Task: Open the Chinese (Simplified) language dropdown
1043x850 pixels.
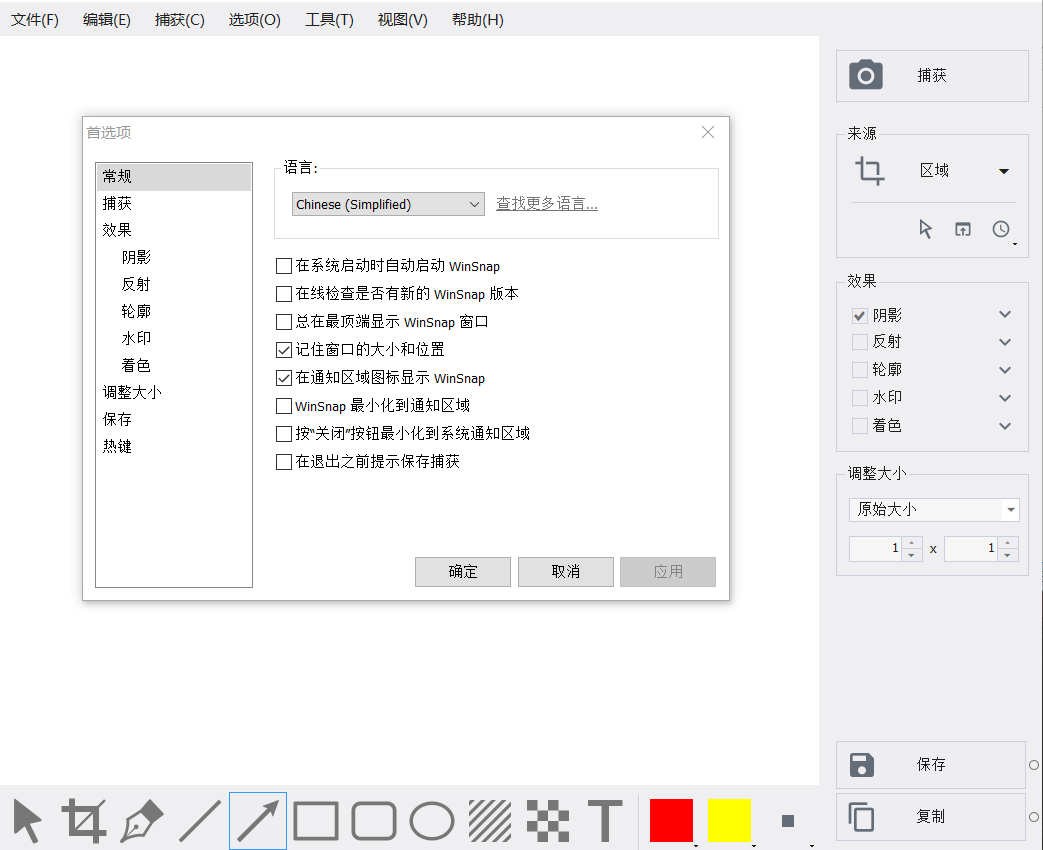Action: click(388, 204)
